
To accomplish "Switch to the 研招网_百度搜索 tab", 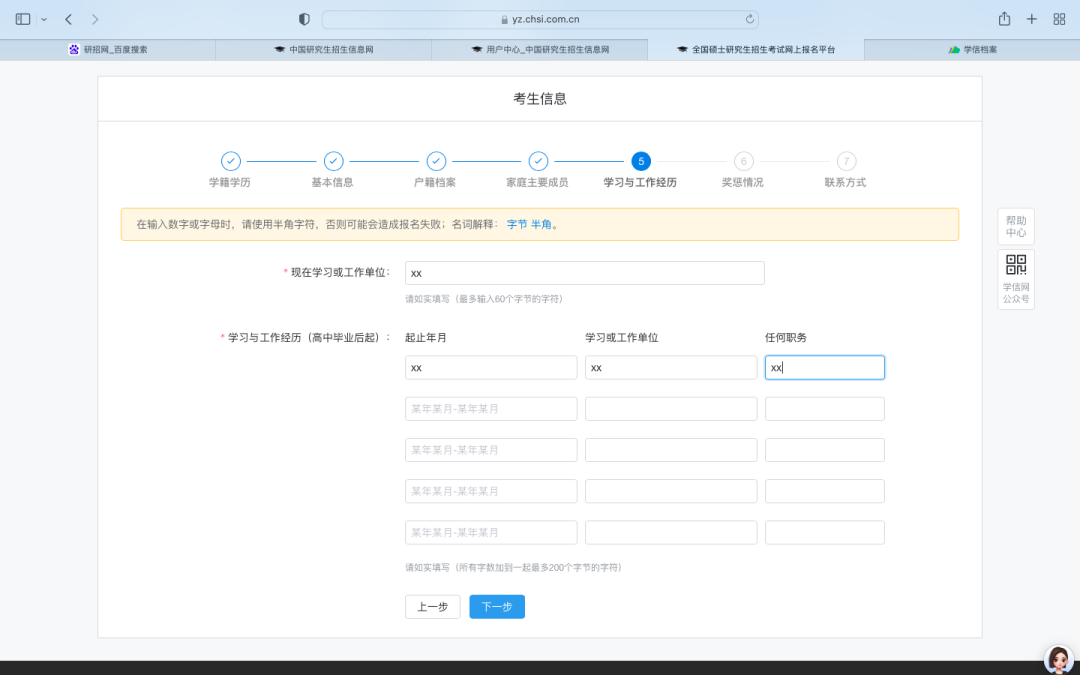I will tap(108, 49).
